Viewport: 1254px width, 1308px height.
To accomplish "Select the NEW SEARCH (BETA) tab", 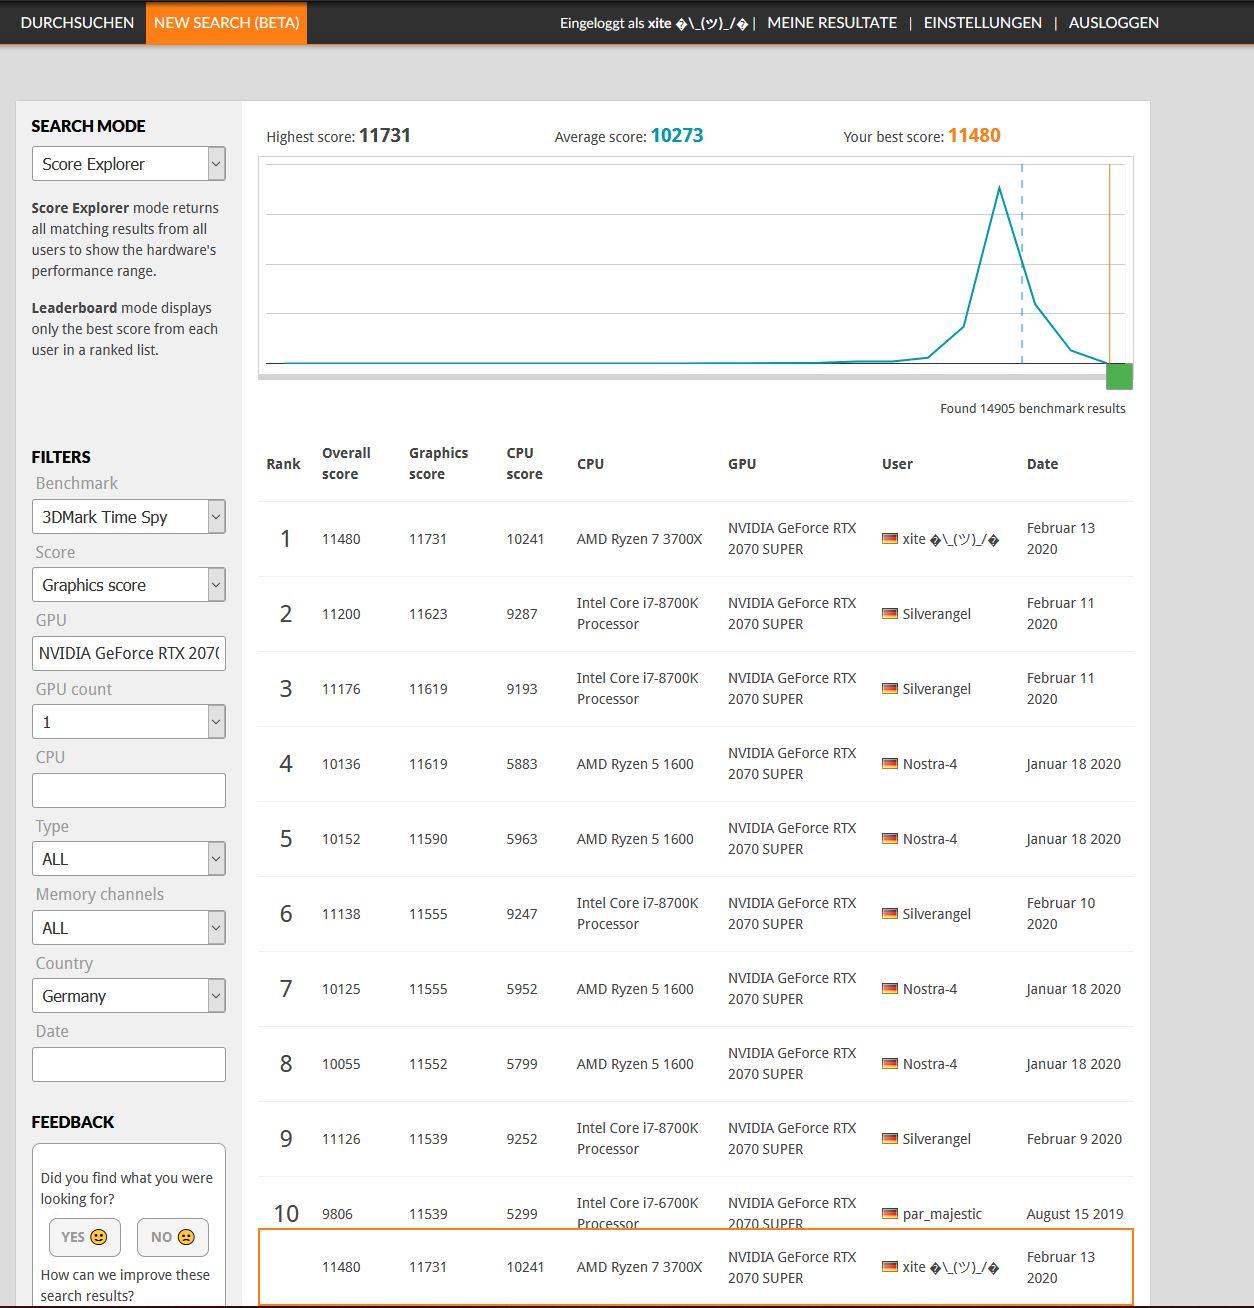I will 227,22.
